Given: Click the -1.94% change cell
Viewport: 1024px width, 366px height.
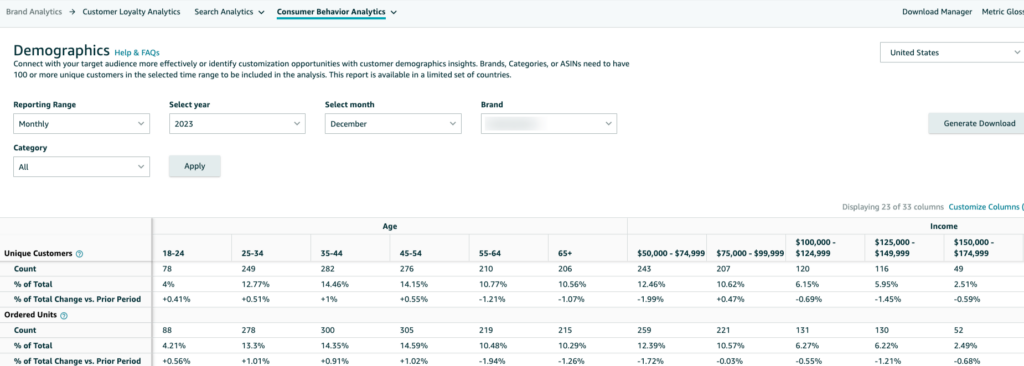Looking at the screenshot, I should coord(492,361).
